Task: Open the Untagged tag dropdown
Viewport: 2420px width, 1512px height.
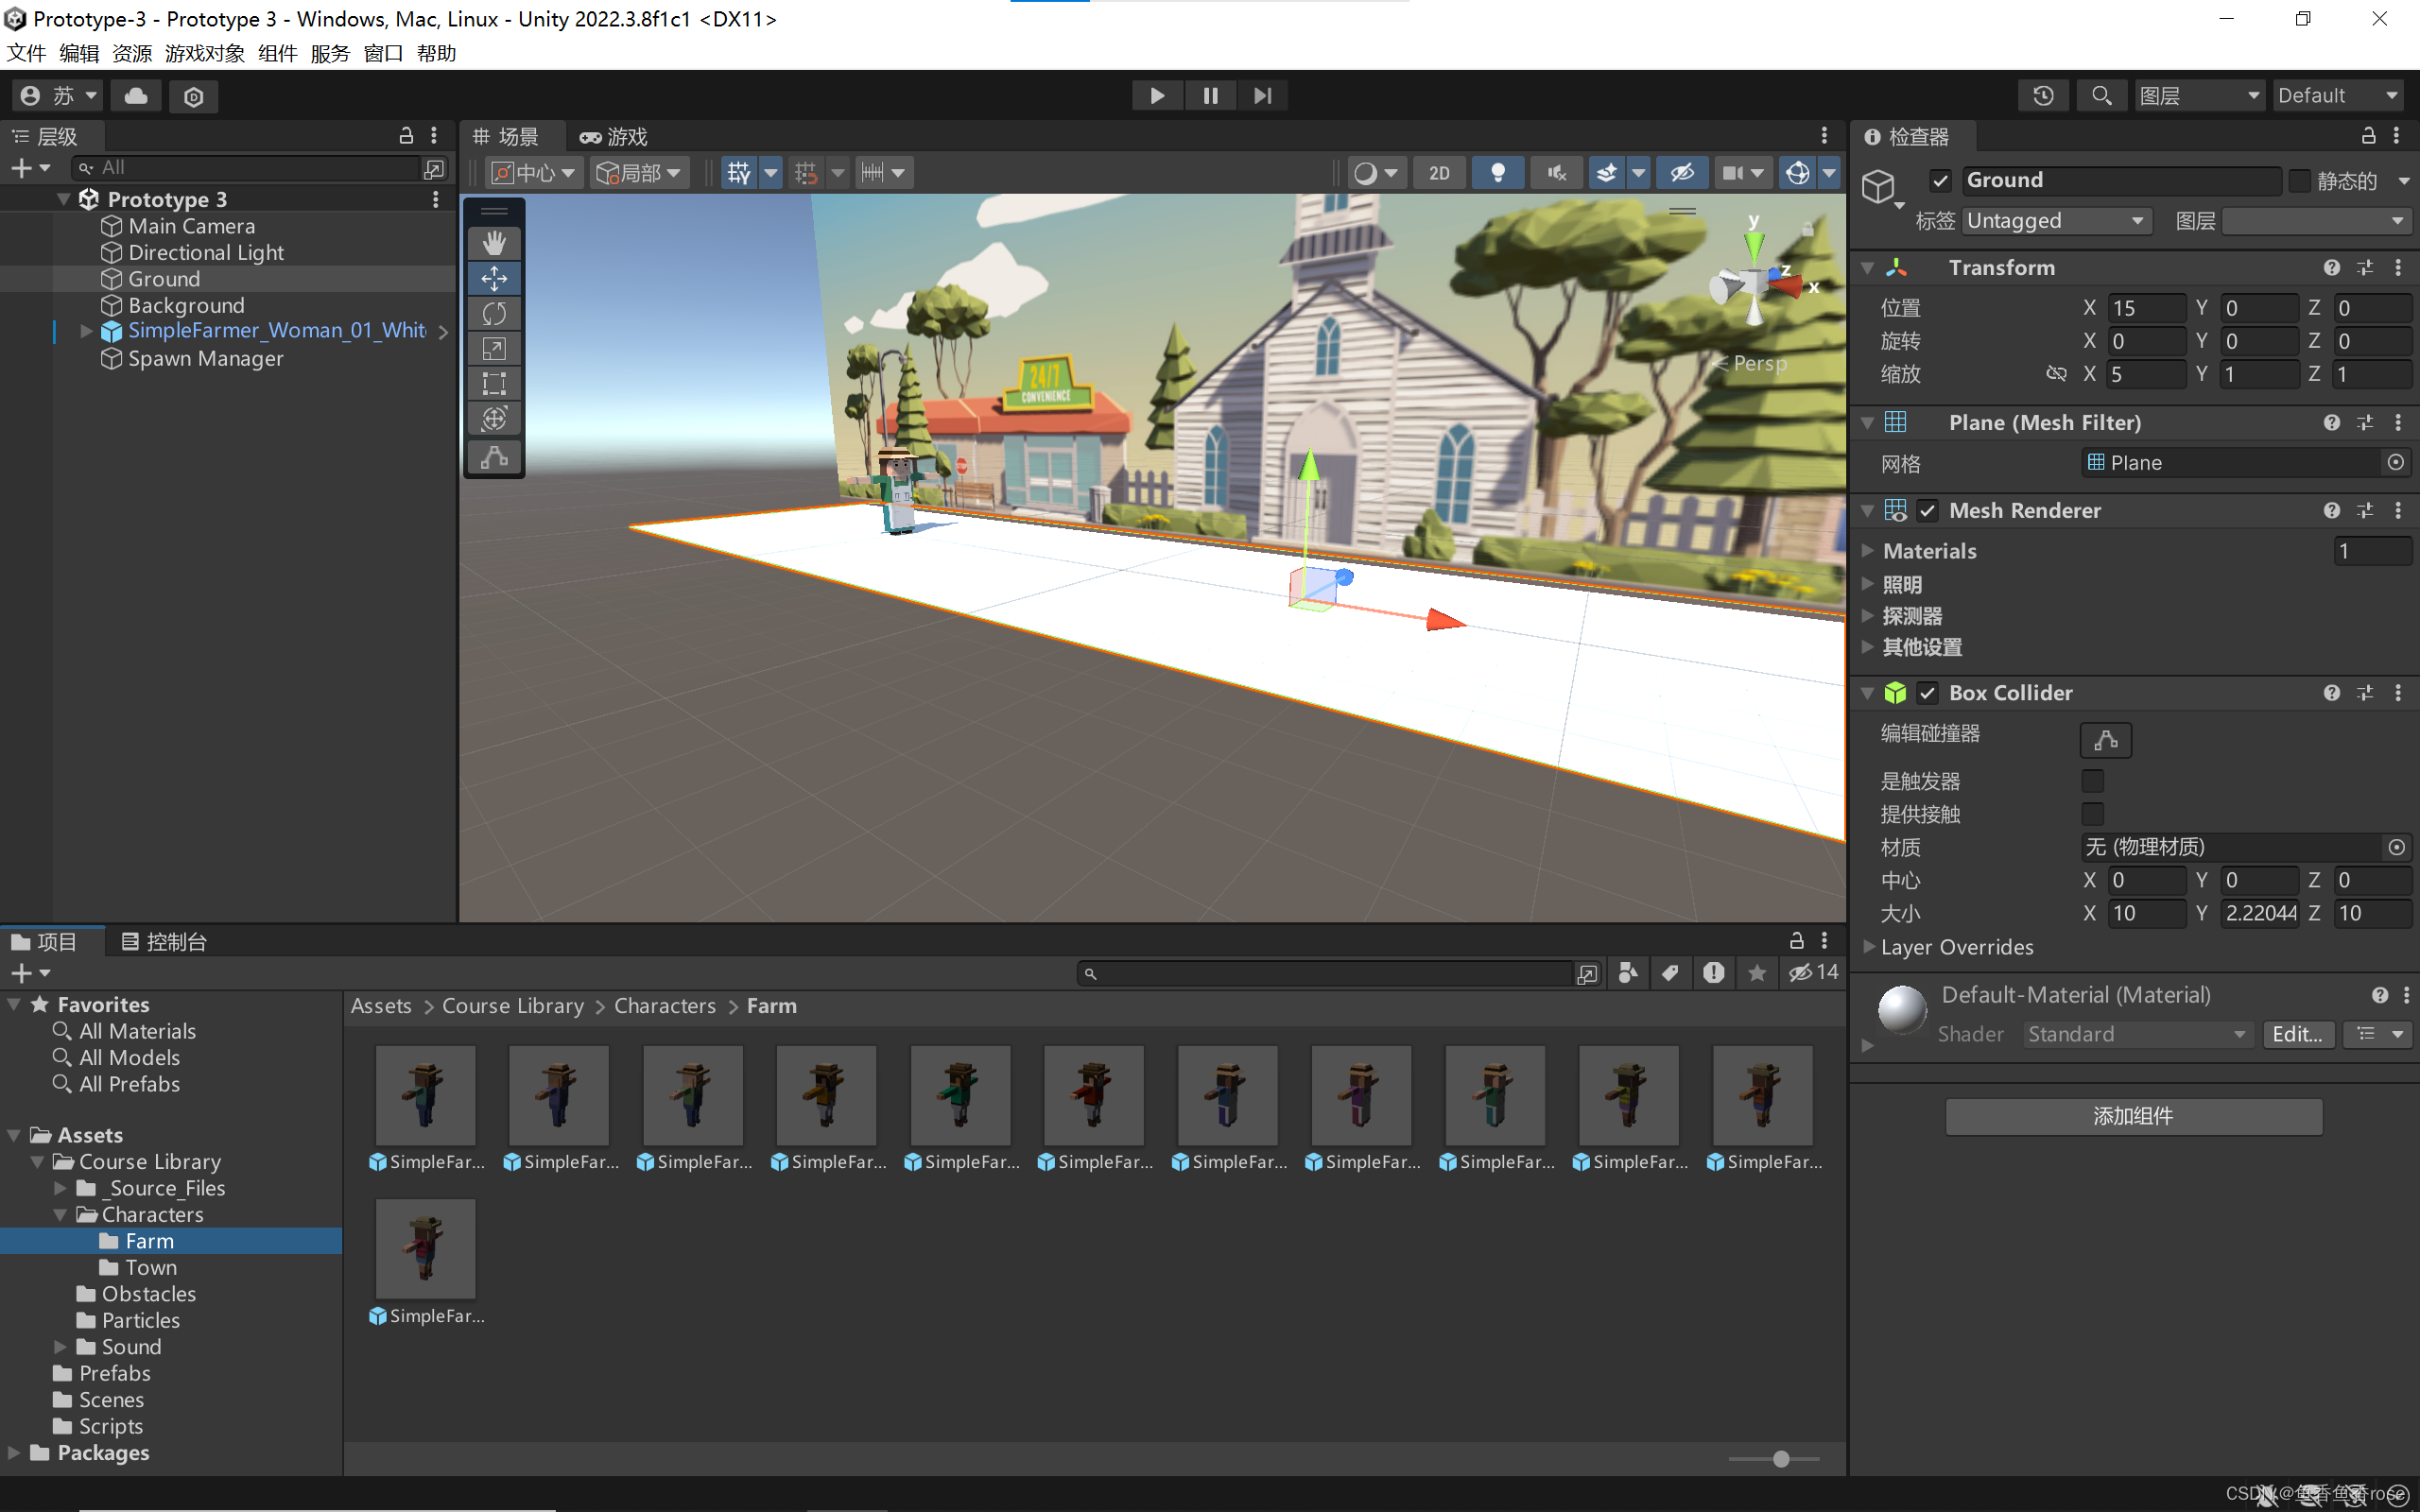Action: 2054,220
